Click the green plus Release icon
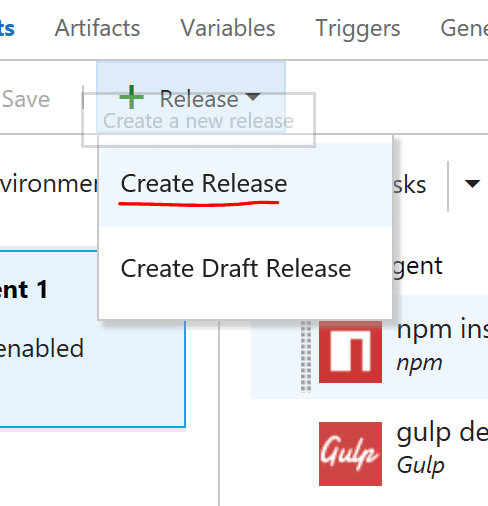The height and width of the screenshot is (506, 488). [131, 97]
